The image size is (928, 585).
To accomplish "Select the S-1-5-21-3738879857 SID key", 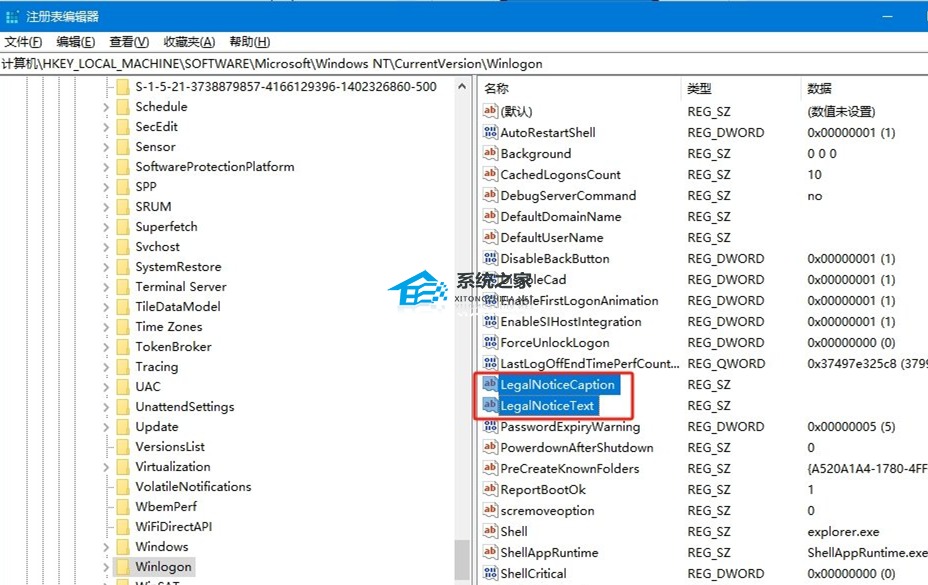I will (286, 87).
